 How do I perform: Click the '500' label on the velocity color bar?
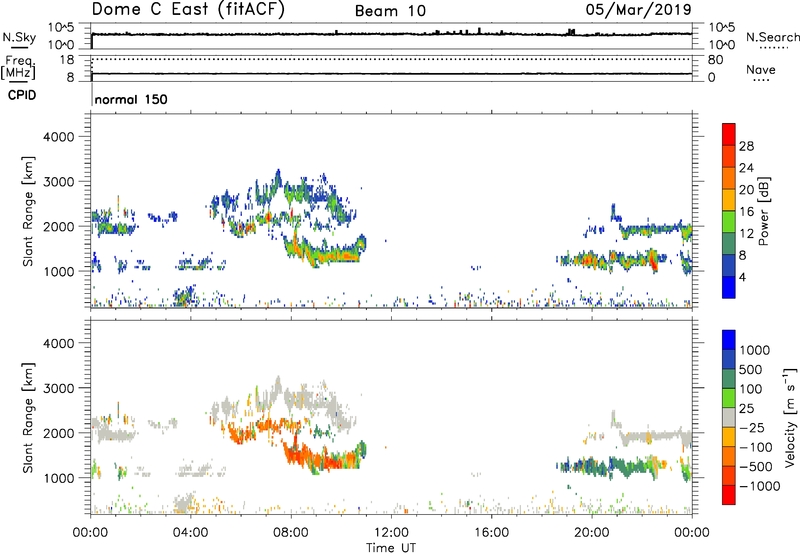[x=751, y=370]
